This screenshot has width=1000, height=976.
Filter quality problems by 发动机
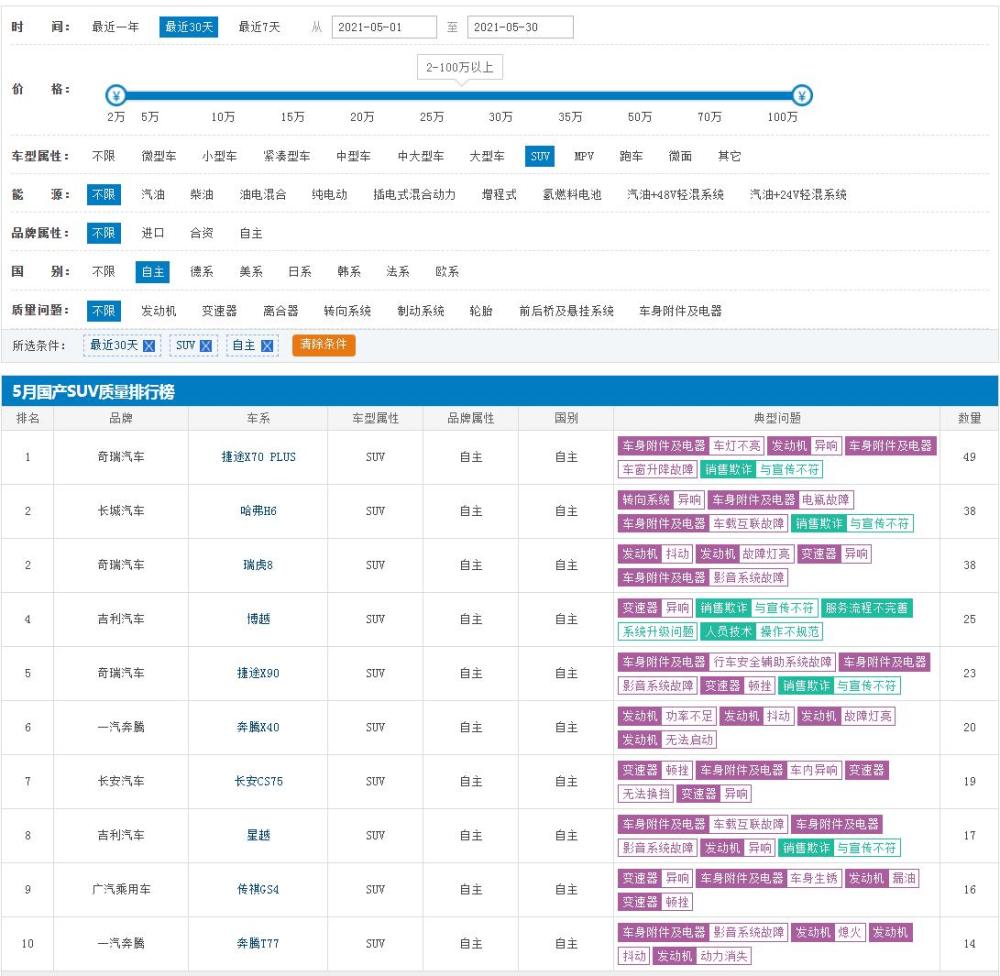158,311
